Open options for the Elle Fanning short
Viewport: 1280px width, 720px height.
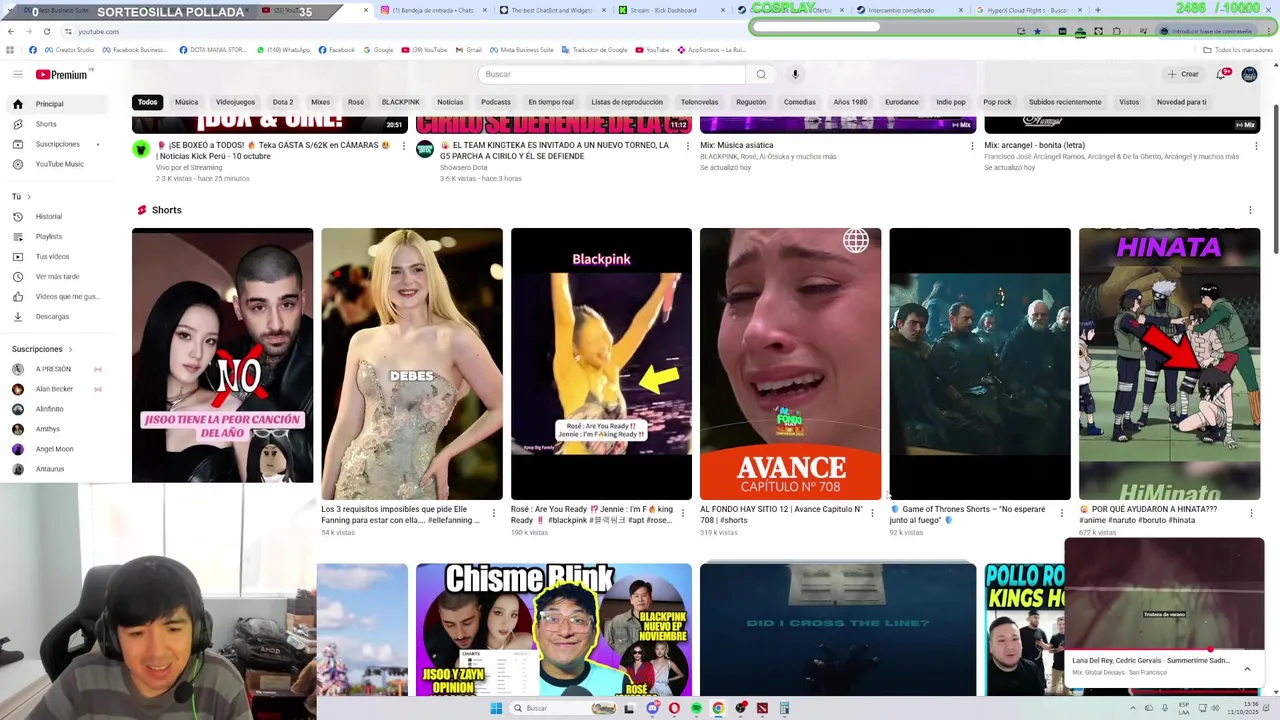pos(493,513)
